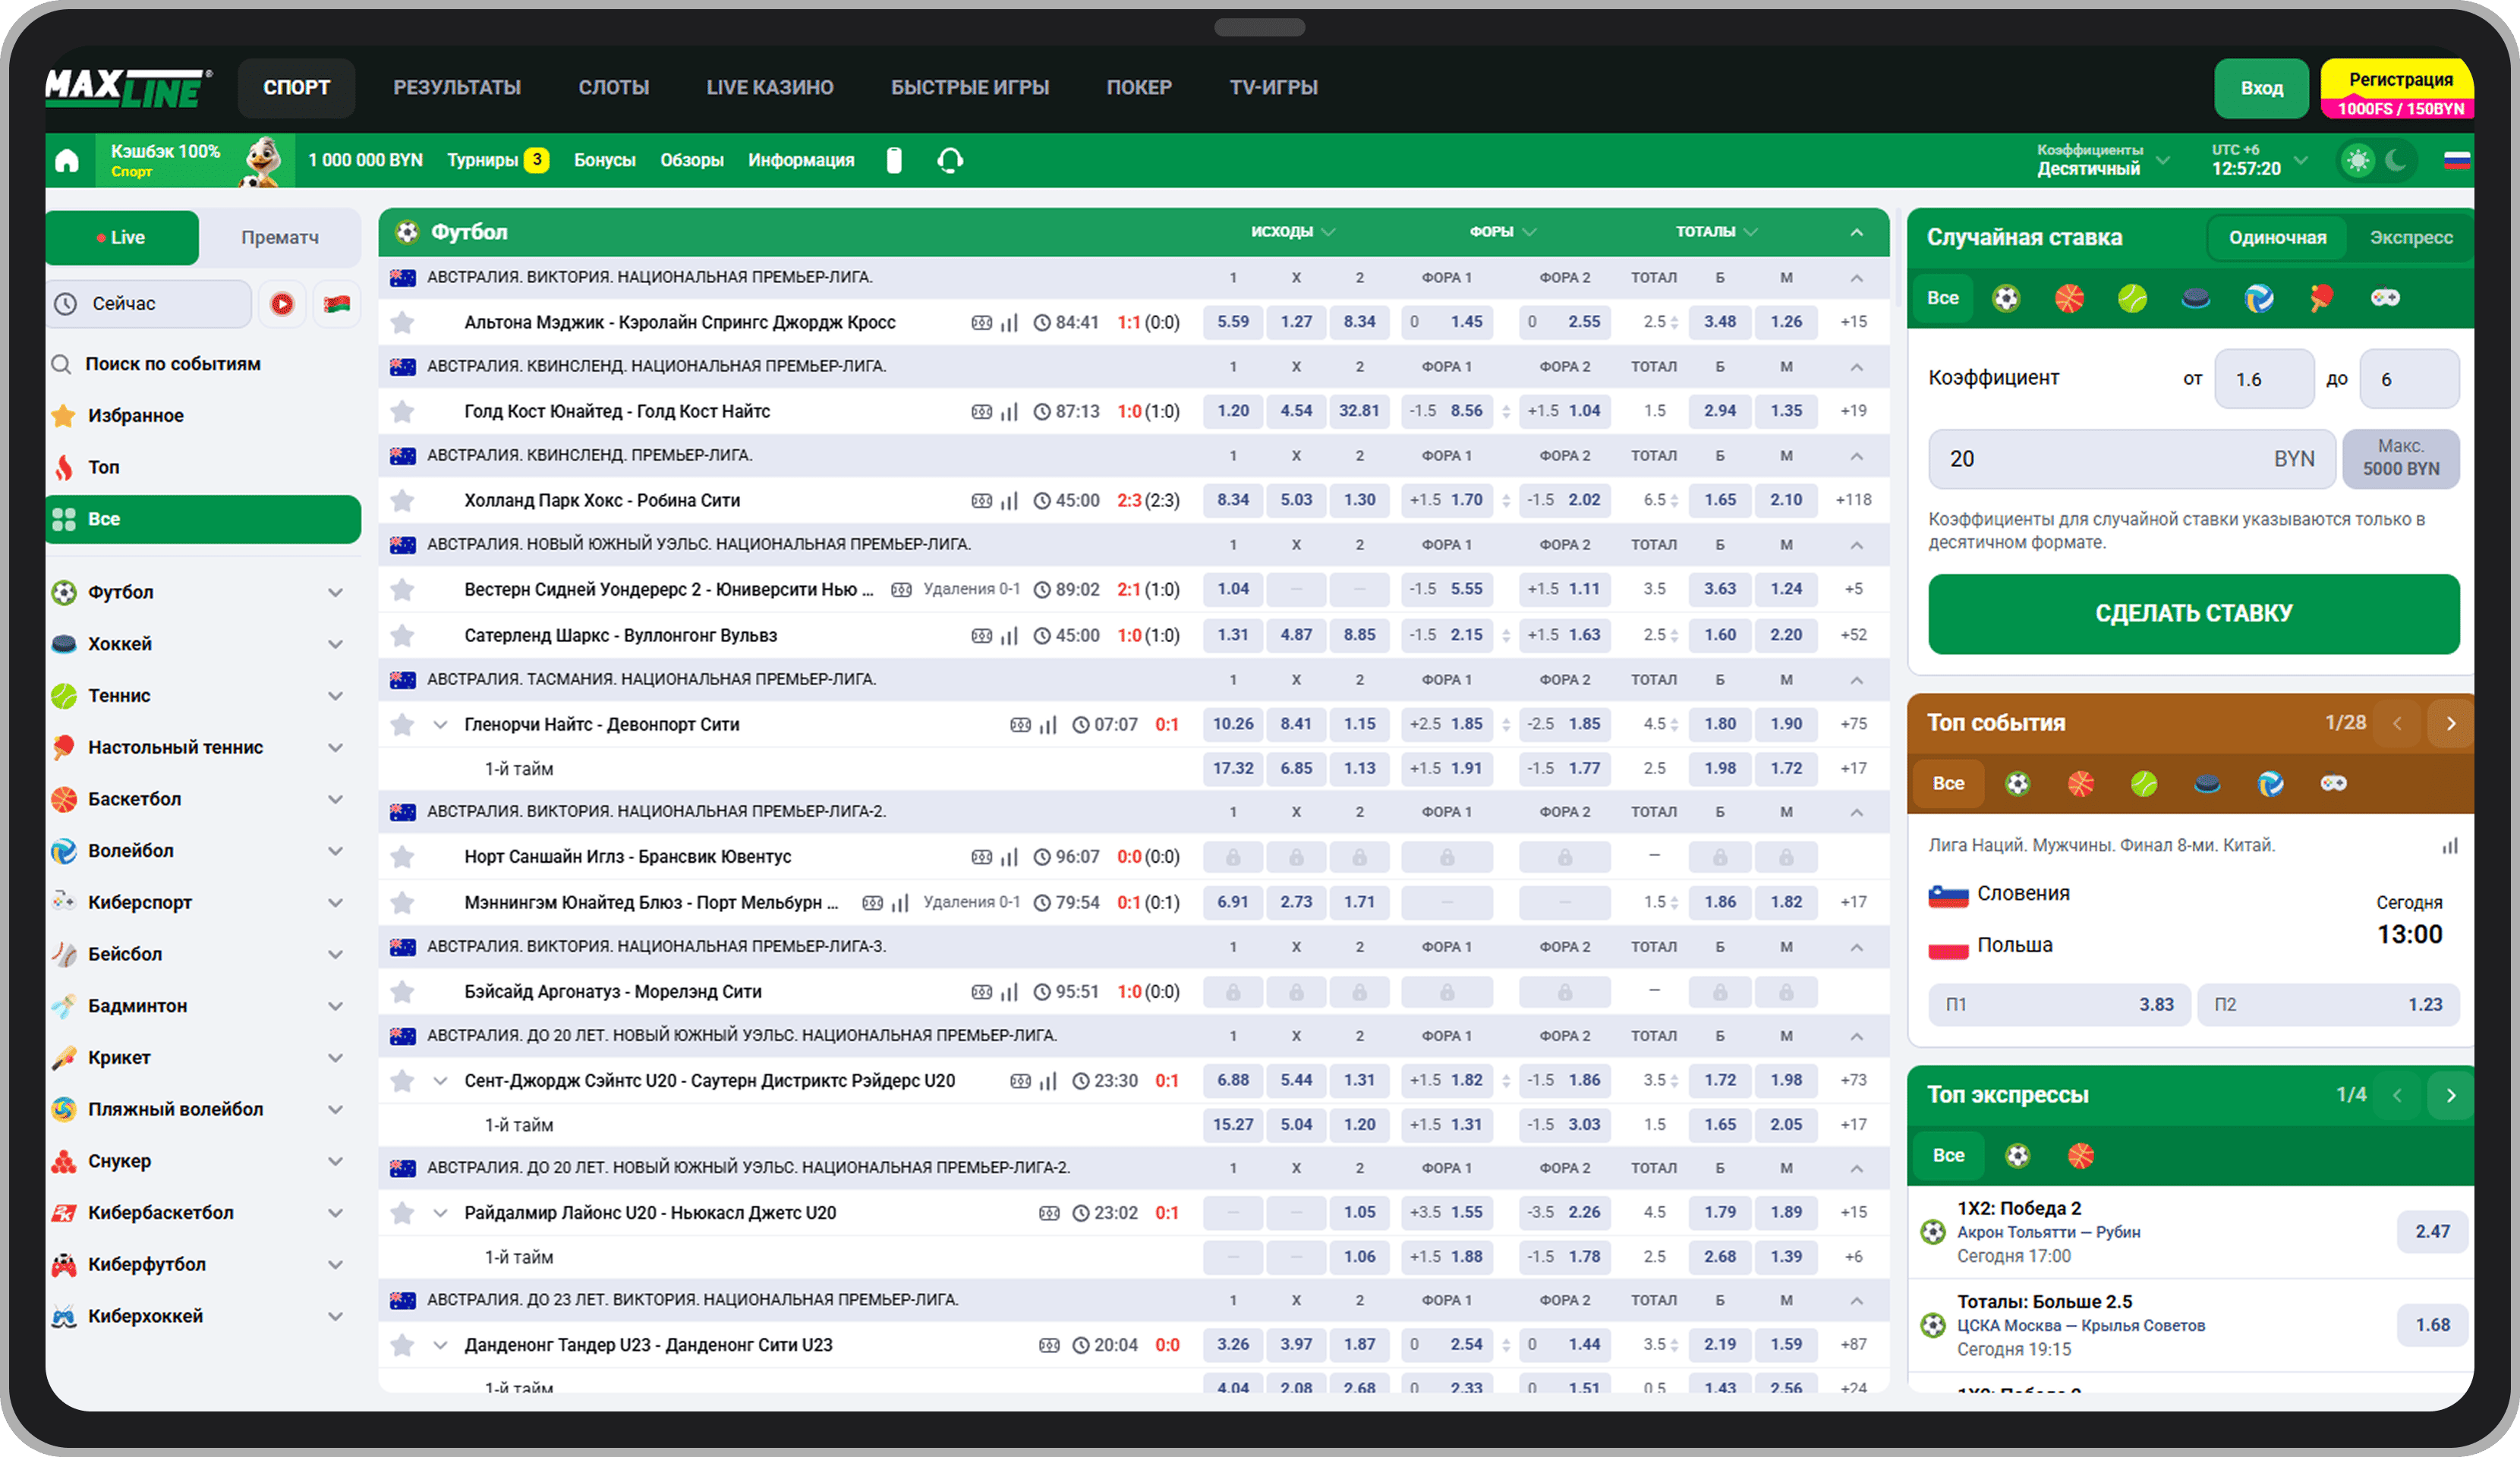
Task: Switch to dark theme moon icon
Action: click(2397, 160)
